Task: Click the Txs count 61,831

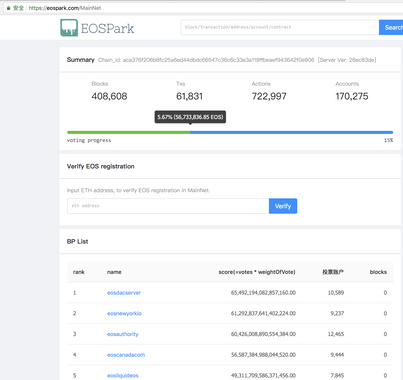Action: pyautogui.click(x=189, y=96)
